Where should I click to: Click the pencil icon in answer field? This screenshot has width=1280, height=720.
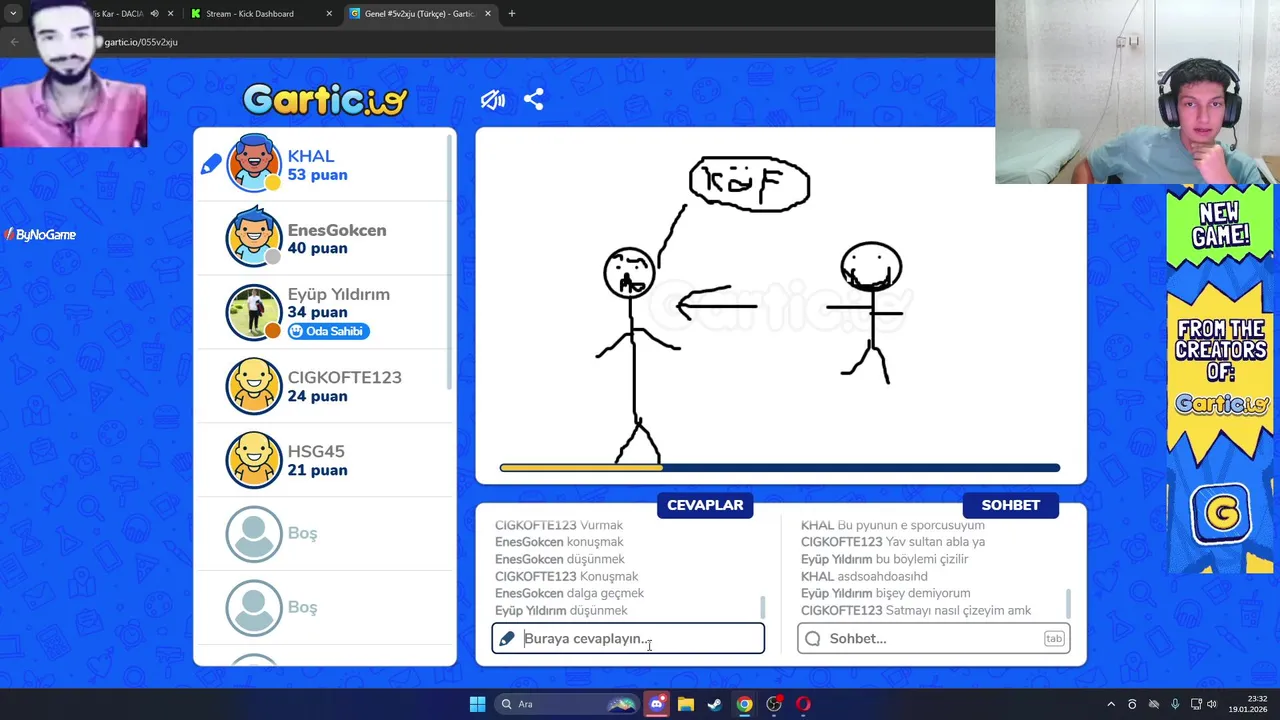point(507,638)
